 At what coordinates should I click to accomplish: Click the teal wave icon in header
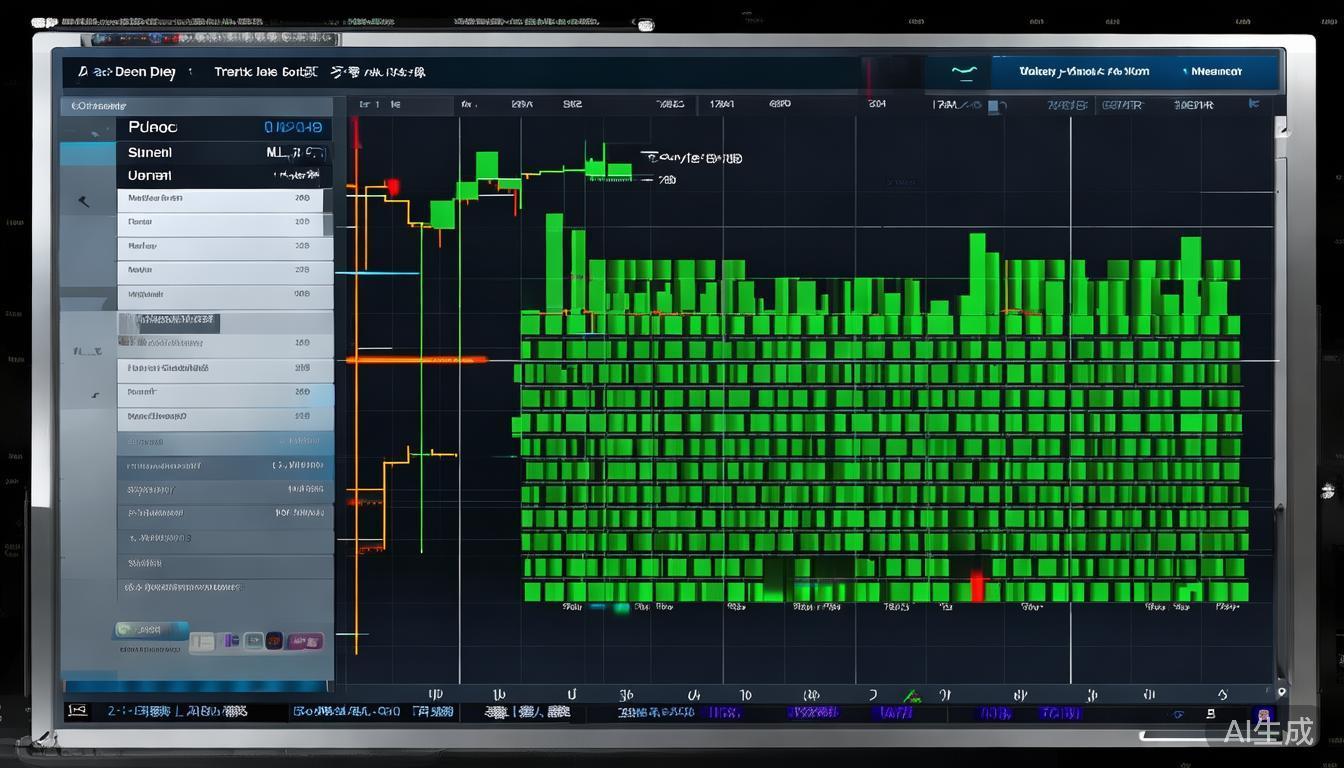[964, 72]
